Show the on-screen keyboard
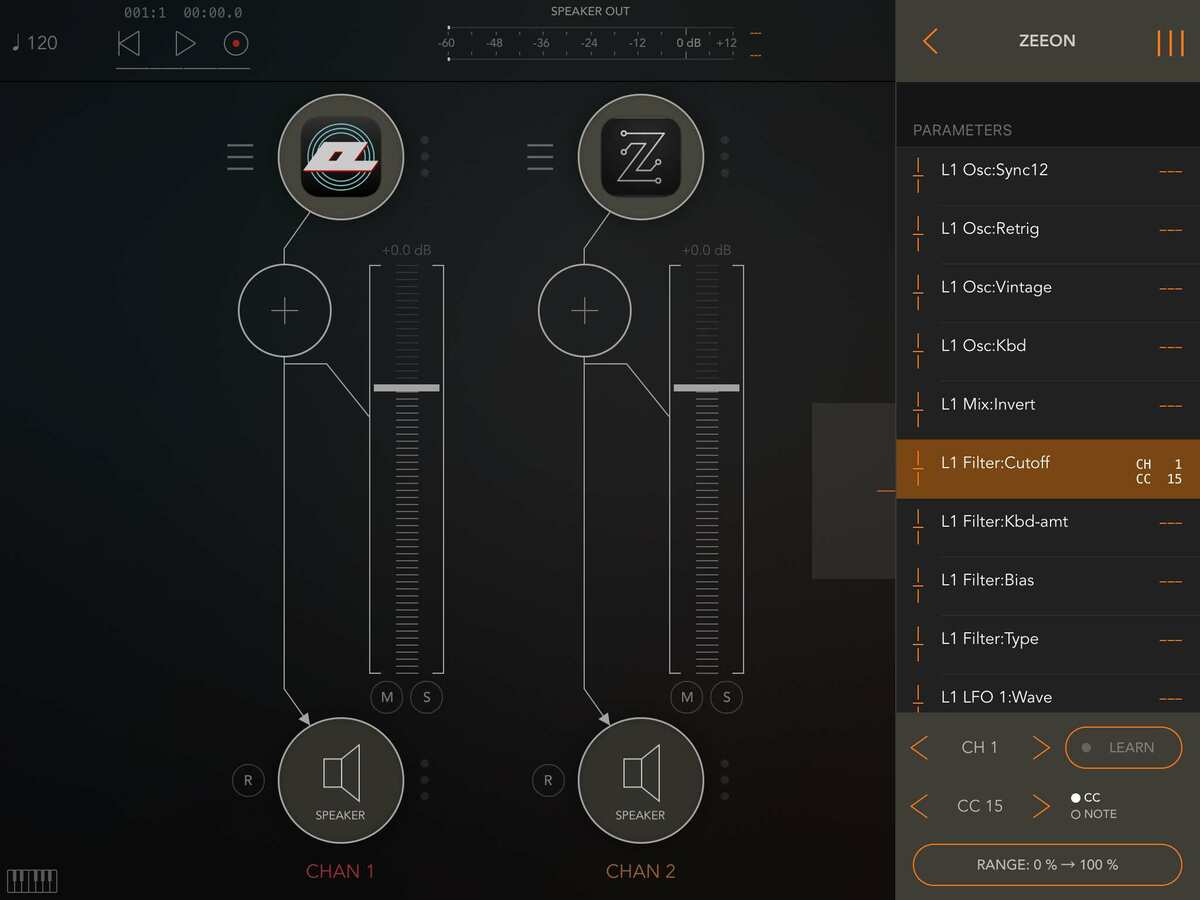The image size is (1200, 900). click(33, 881)
